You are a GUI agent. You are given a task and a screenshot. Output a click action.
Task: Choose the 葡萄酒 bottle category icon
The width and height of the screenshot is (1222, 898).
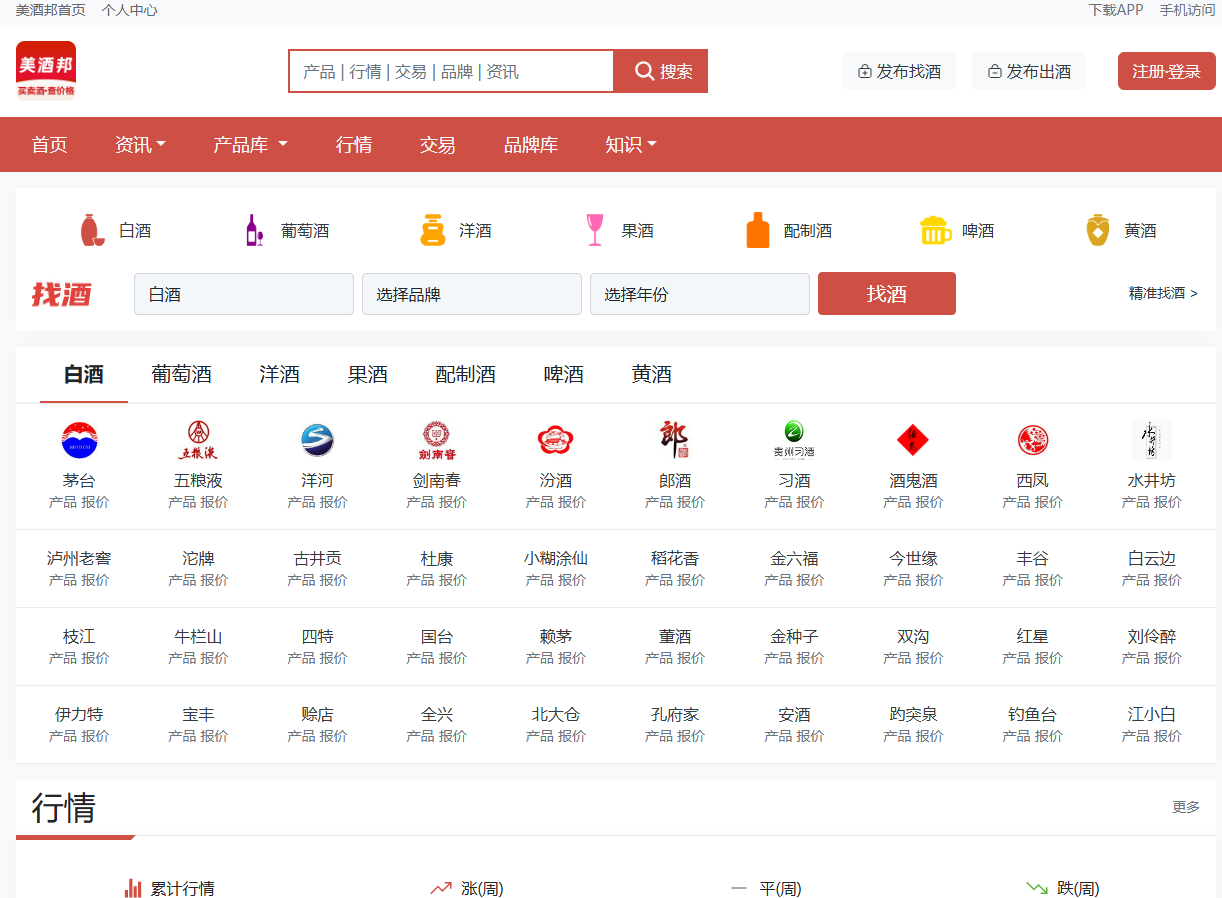point(254,230)
